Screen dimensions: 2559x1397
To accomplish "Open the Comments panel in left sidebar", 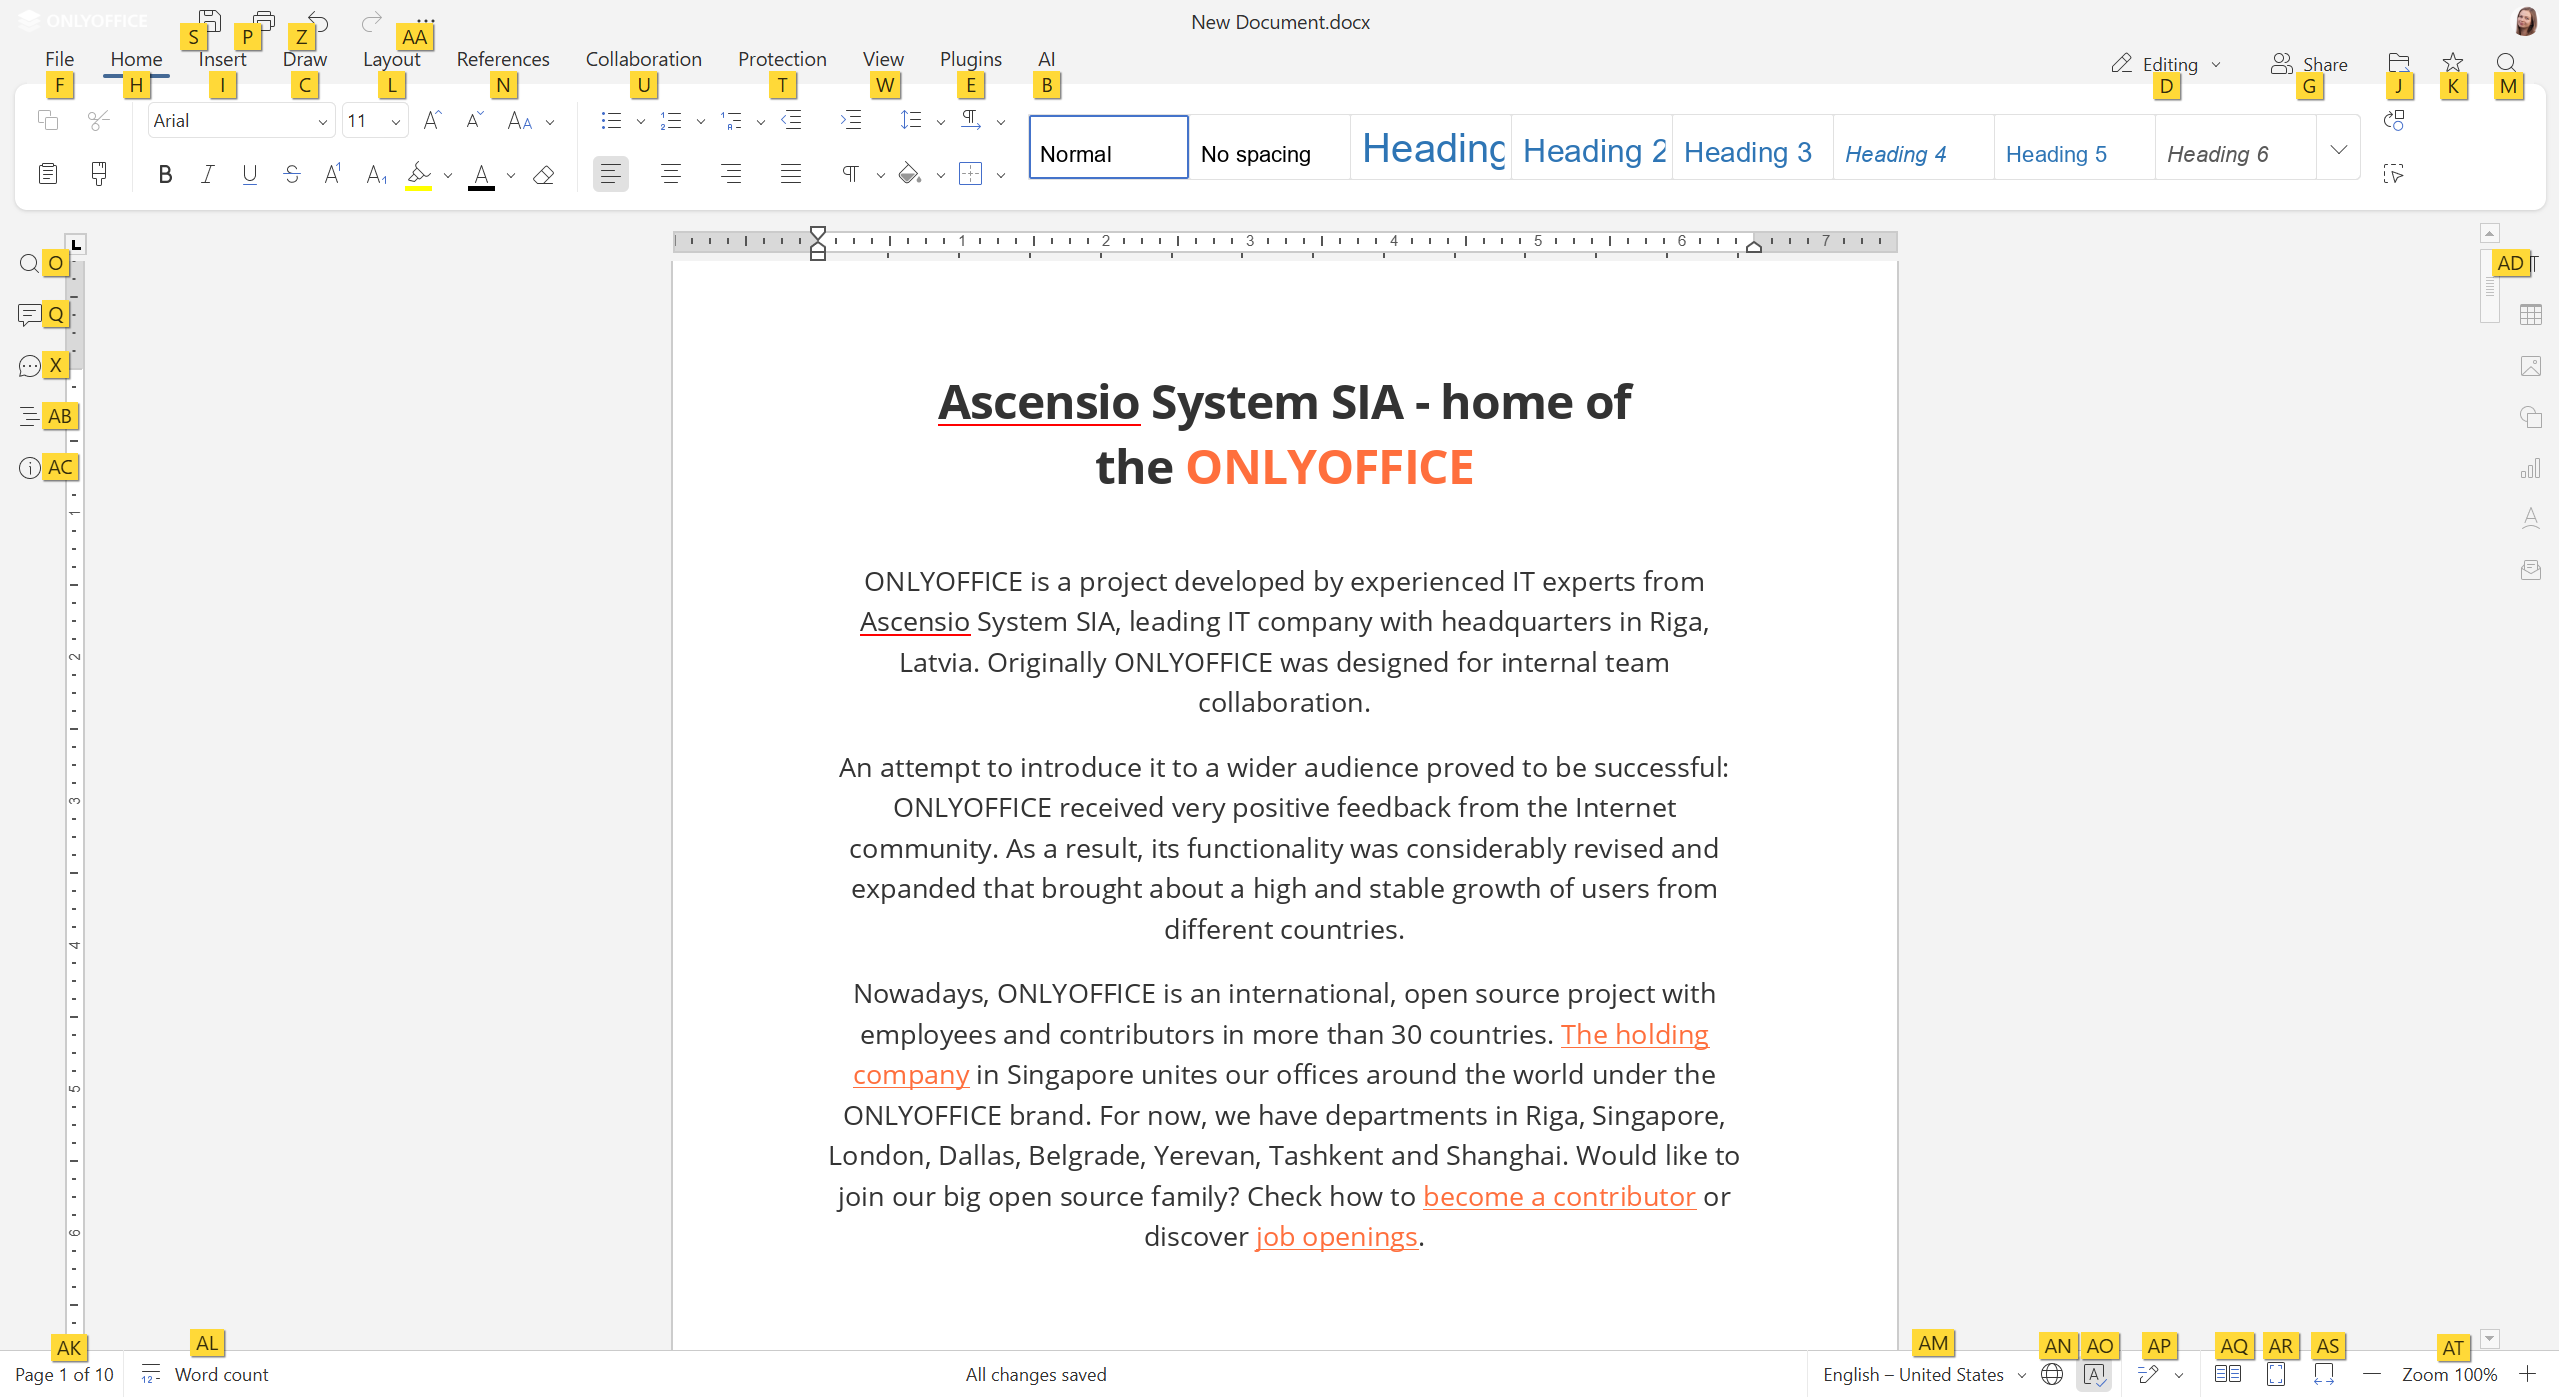I will (28, 314).
